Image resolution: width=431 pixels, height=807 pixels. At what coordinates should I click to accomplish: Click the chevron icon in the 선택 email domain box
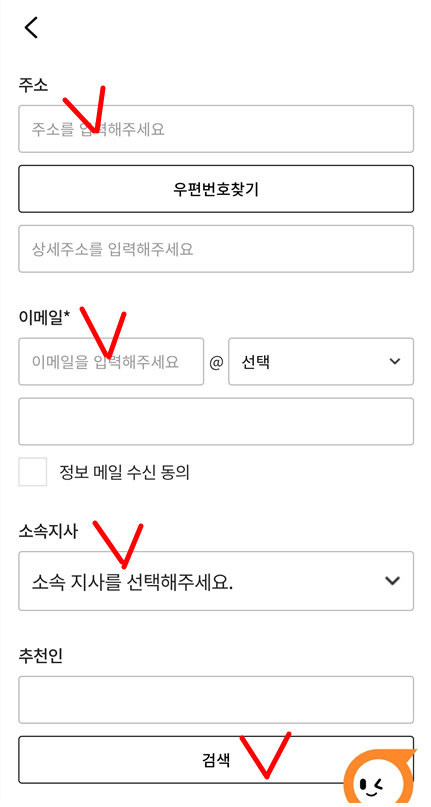point(394,361)
